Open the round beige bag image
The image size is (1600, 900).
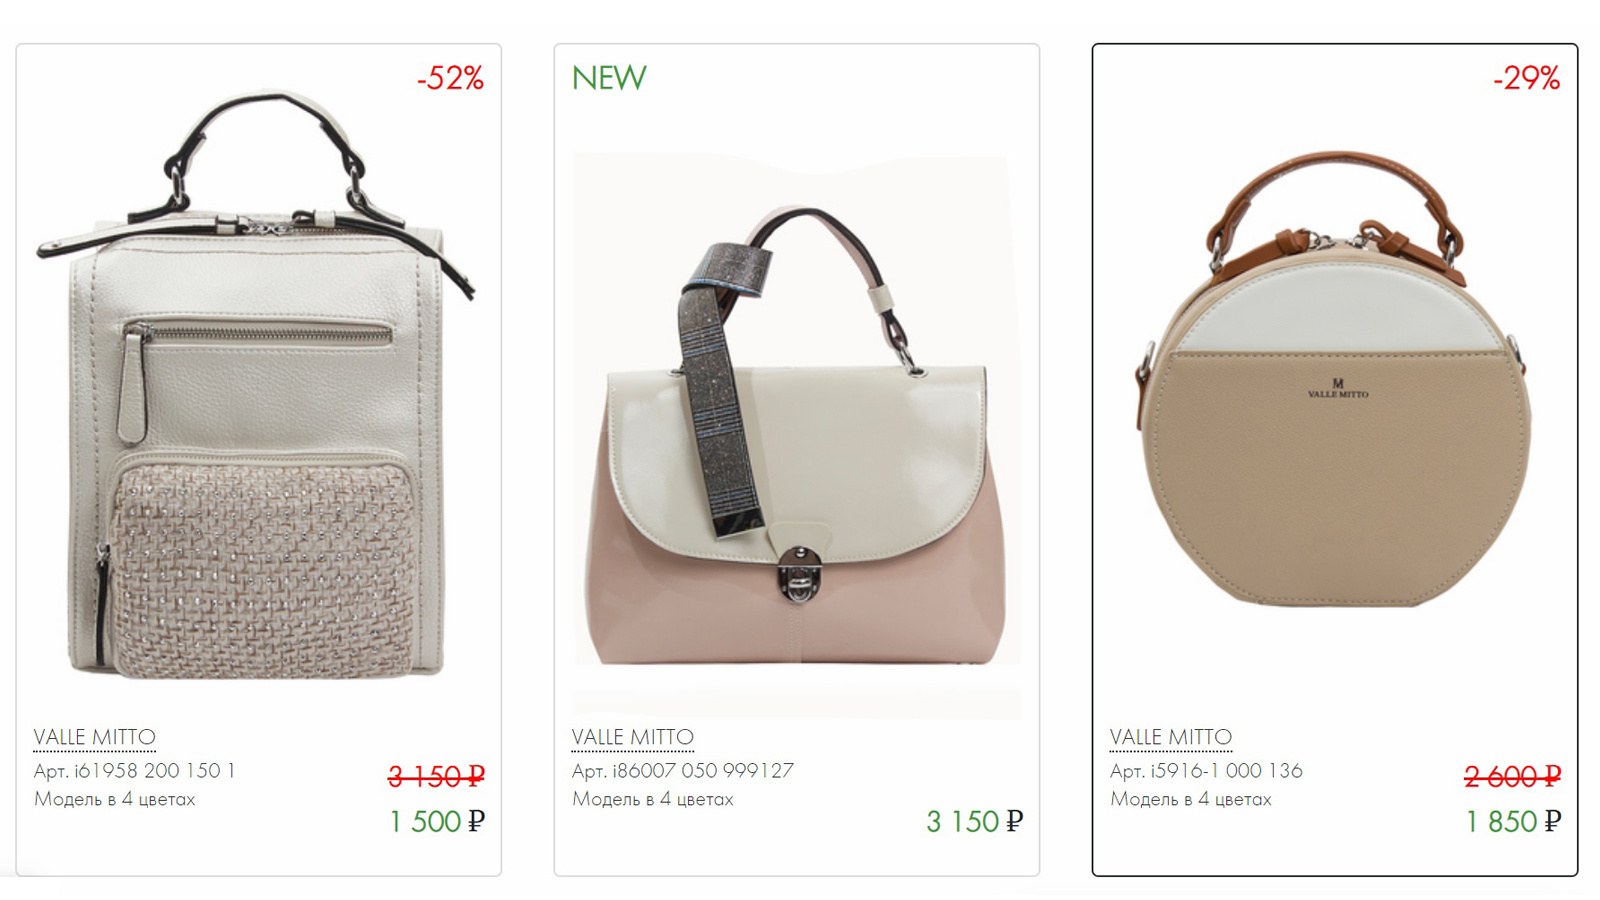click(1335, 378)
